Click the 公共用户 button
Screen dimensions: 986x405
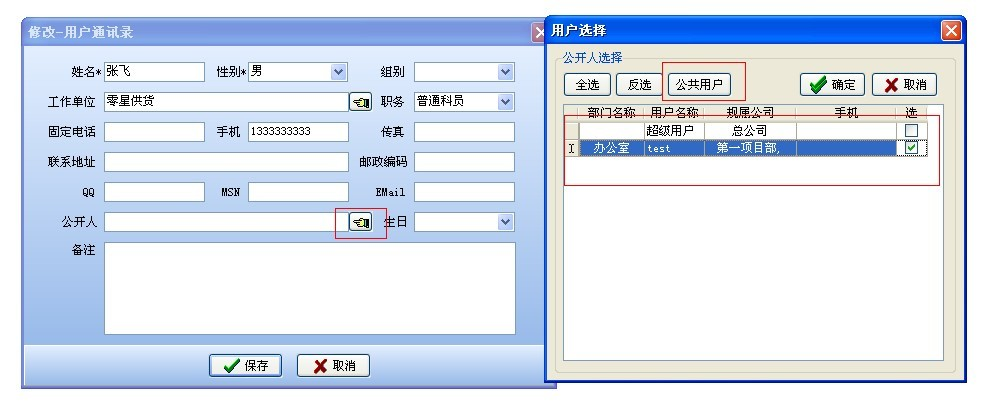click(699, 84)
